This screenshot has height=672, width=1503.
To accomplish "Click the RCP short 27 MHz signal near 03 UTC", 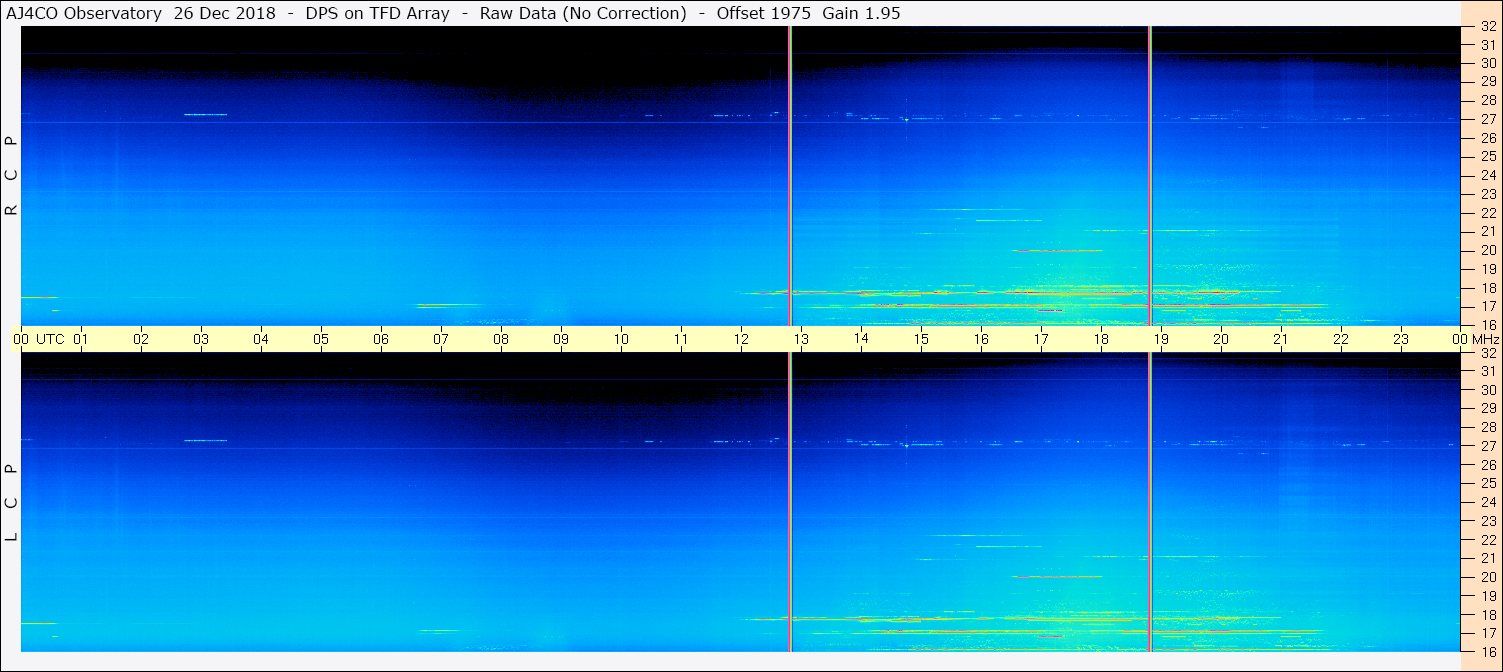I will [206, 114].
